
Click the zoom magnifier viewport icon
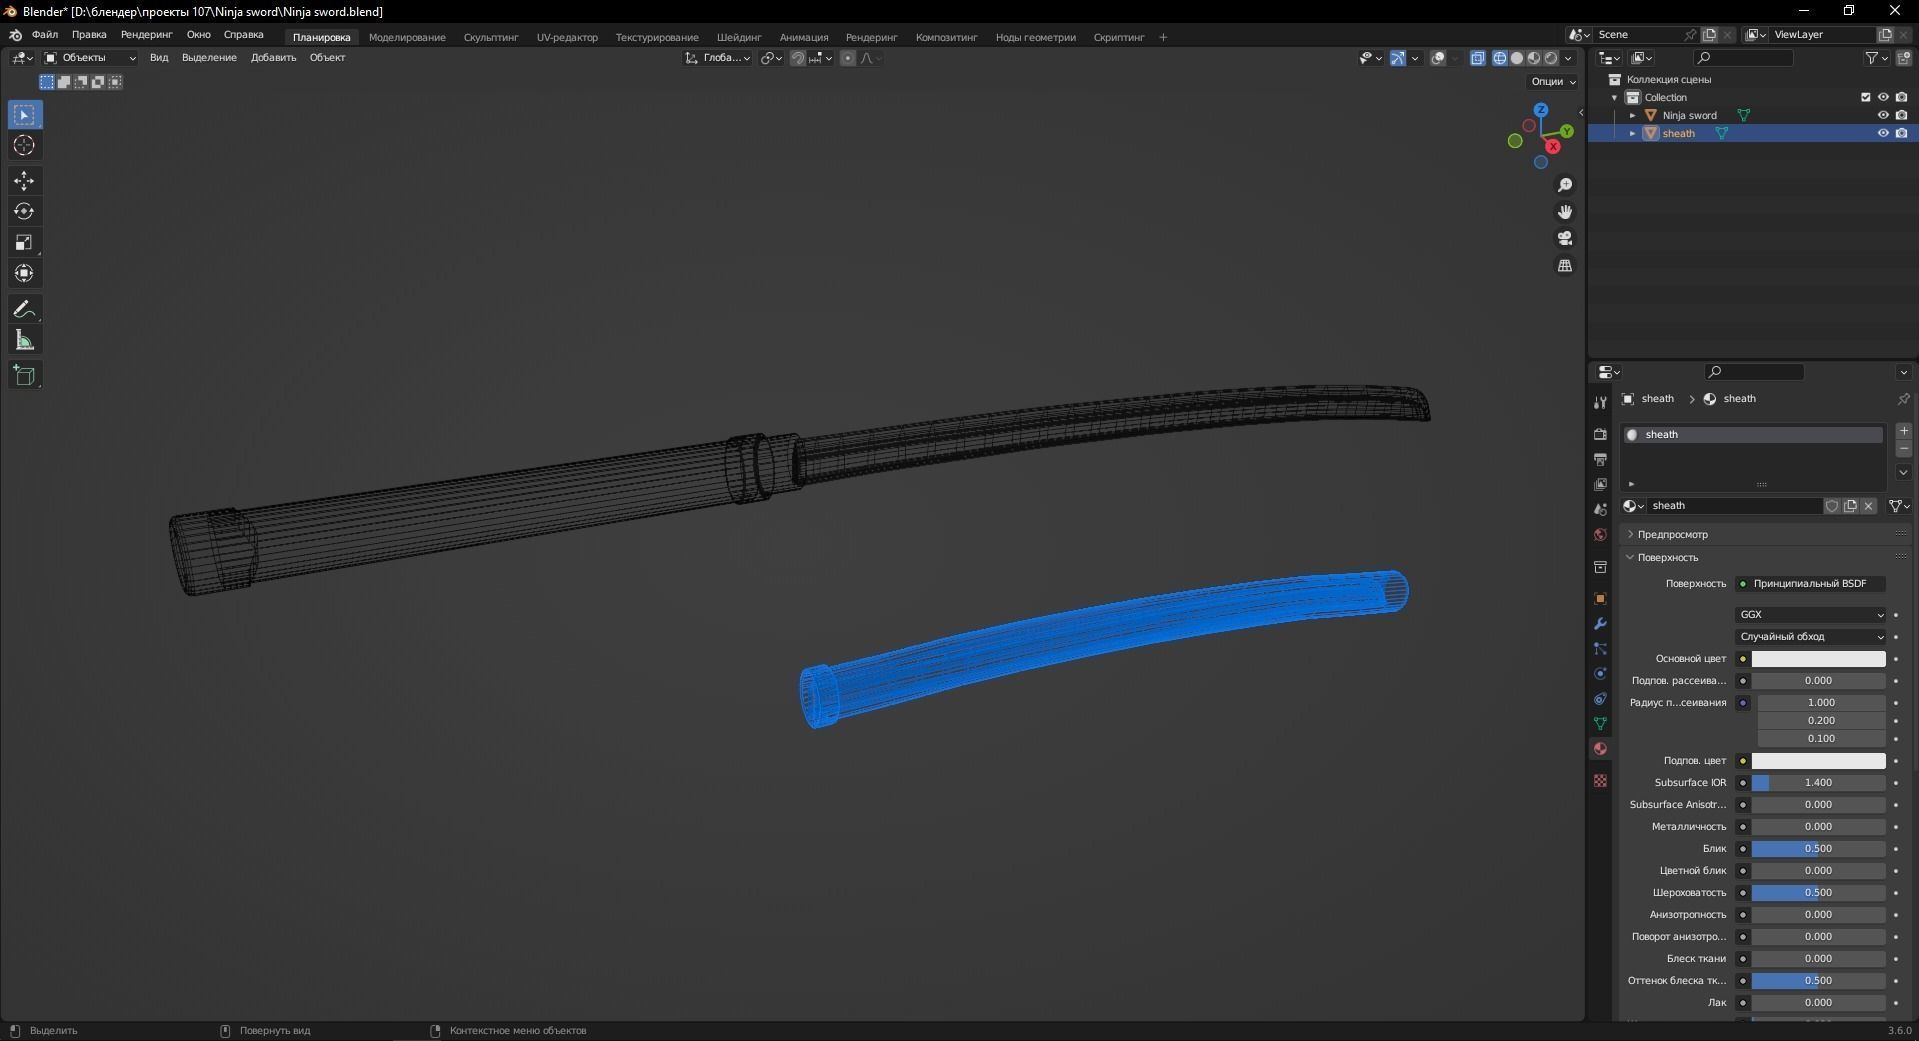click(x=1565, y=185)
